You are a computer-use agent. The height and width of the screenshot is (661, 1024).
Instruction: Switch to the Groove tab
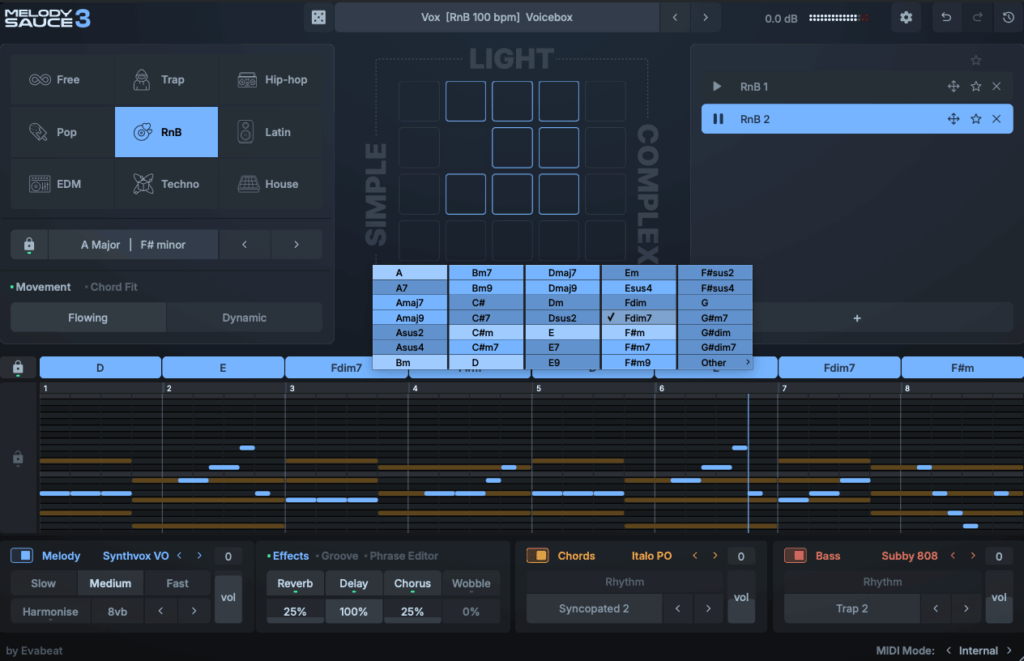[x=340, y=556]
